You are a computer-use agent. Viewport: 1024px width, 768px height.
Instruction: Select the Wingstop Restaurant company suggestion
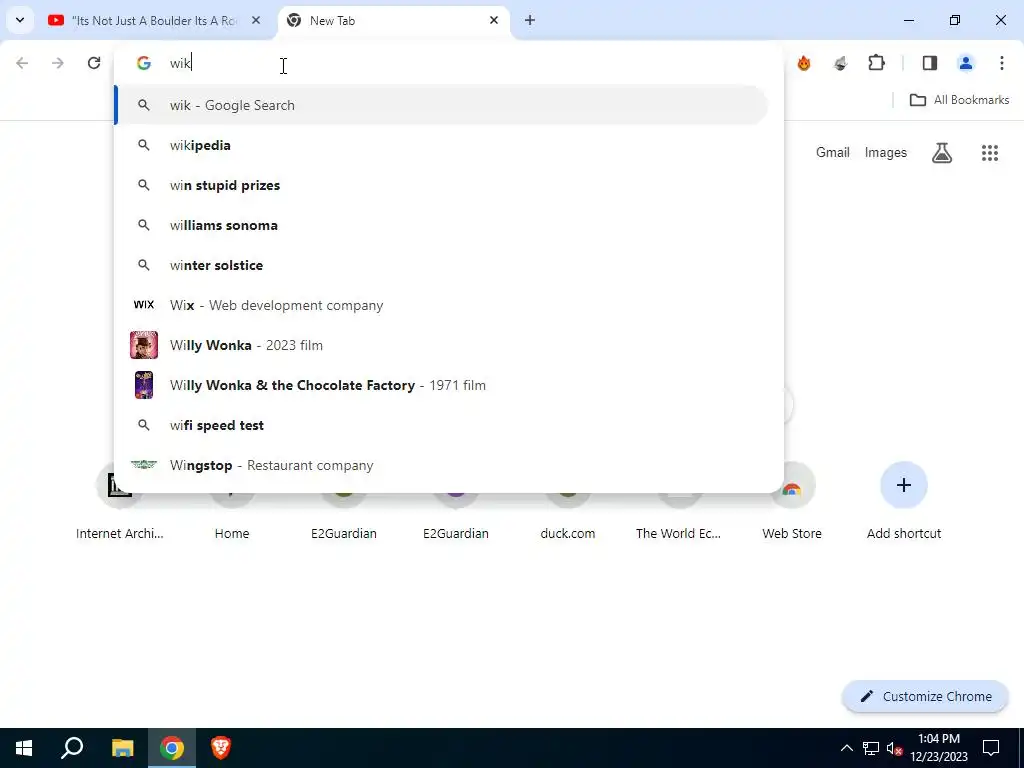(441, 465)
